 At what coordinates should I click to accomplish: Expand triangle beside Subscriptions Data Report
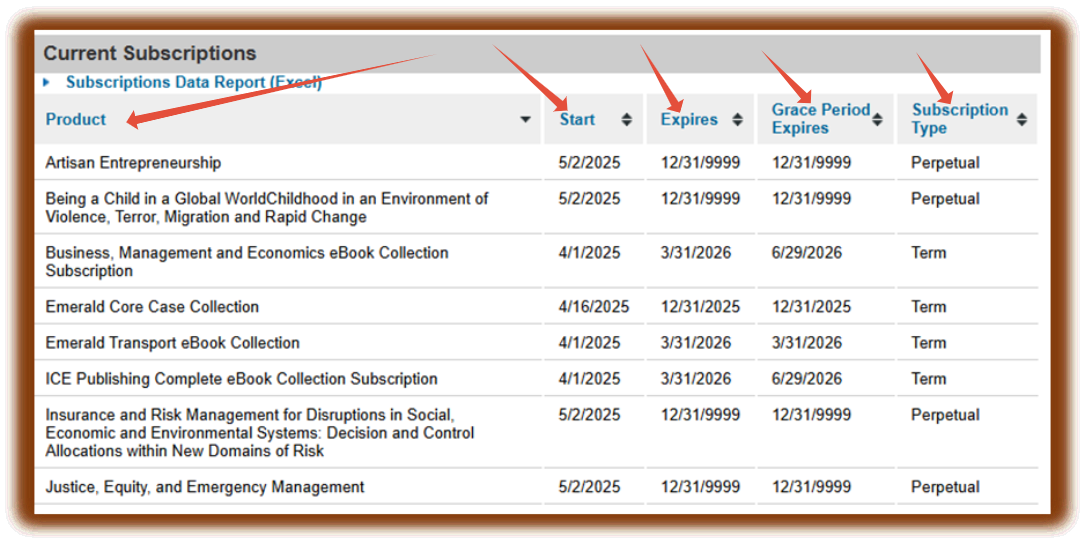click(46, 82)
